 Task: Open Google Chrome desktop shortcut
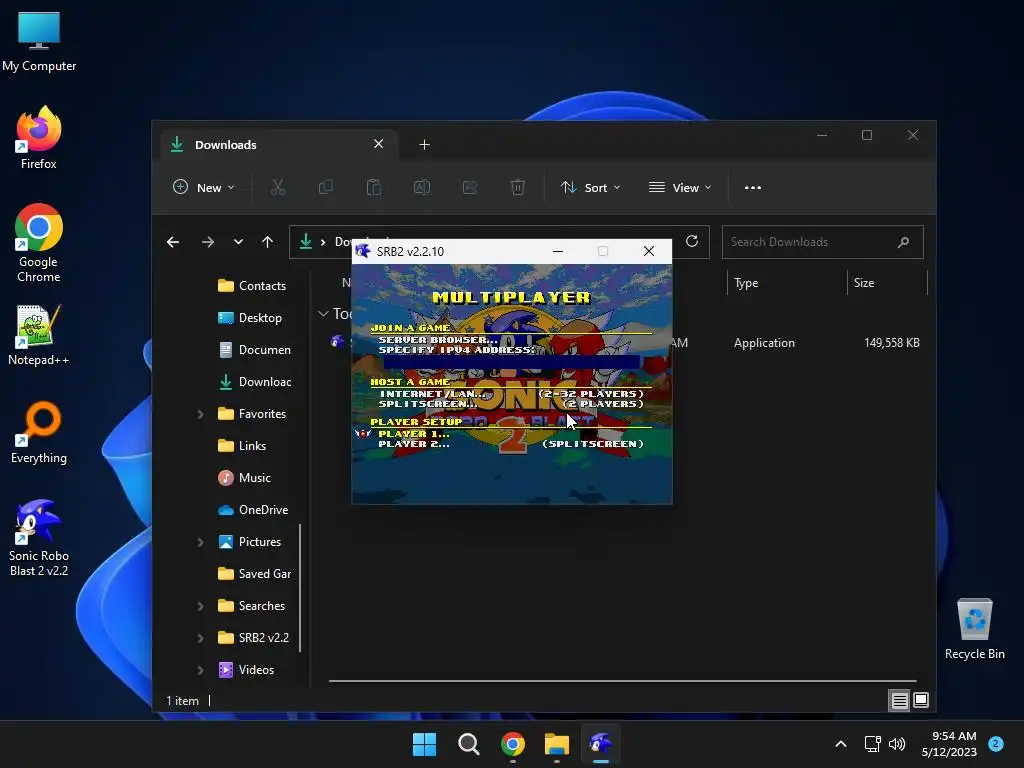(39, 243)
